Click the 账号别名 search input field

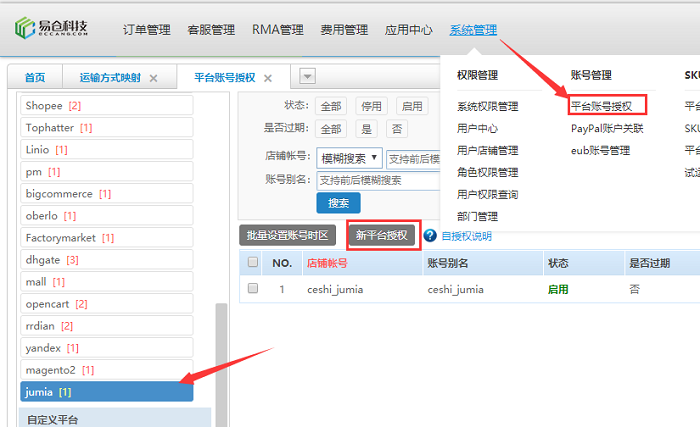tap(378, 181)
